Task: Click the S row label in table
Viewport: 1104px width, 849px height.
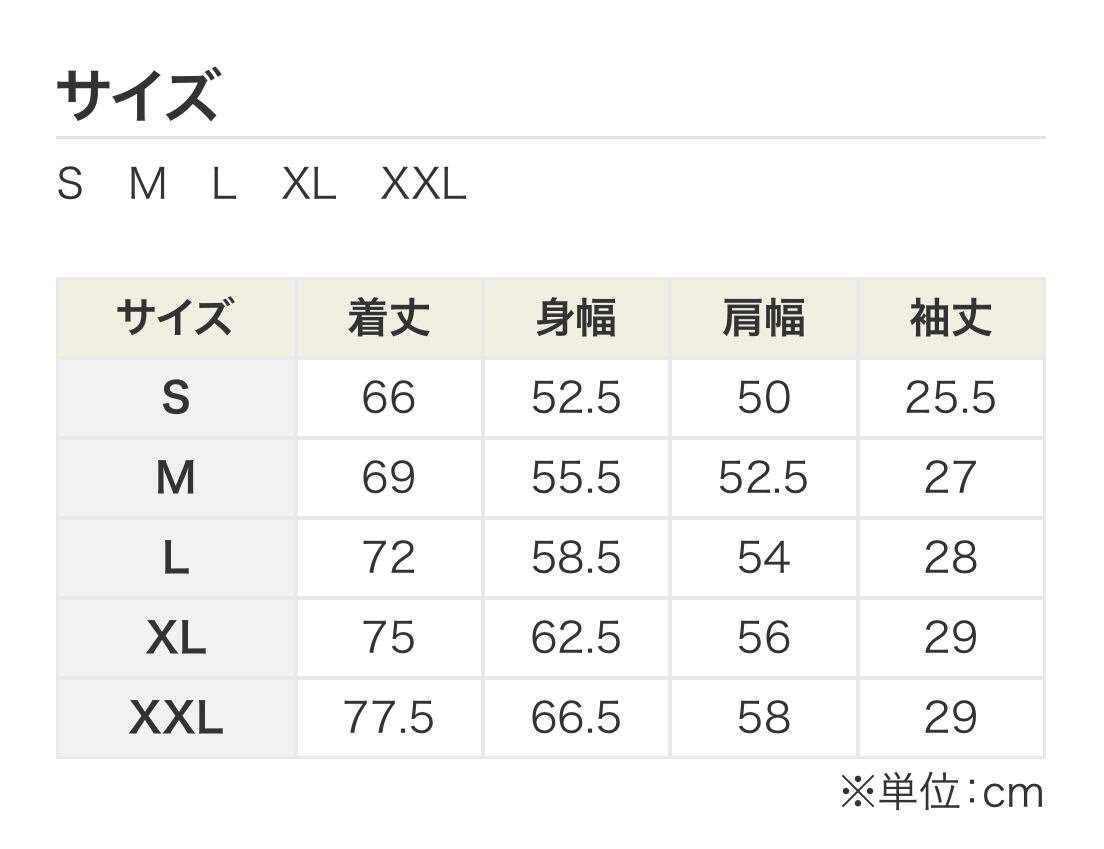Action: point(175,399)
